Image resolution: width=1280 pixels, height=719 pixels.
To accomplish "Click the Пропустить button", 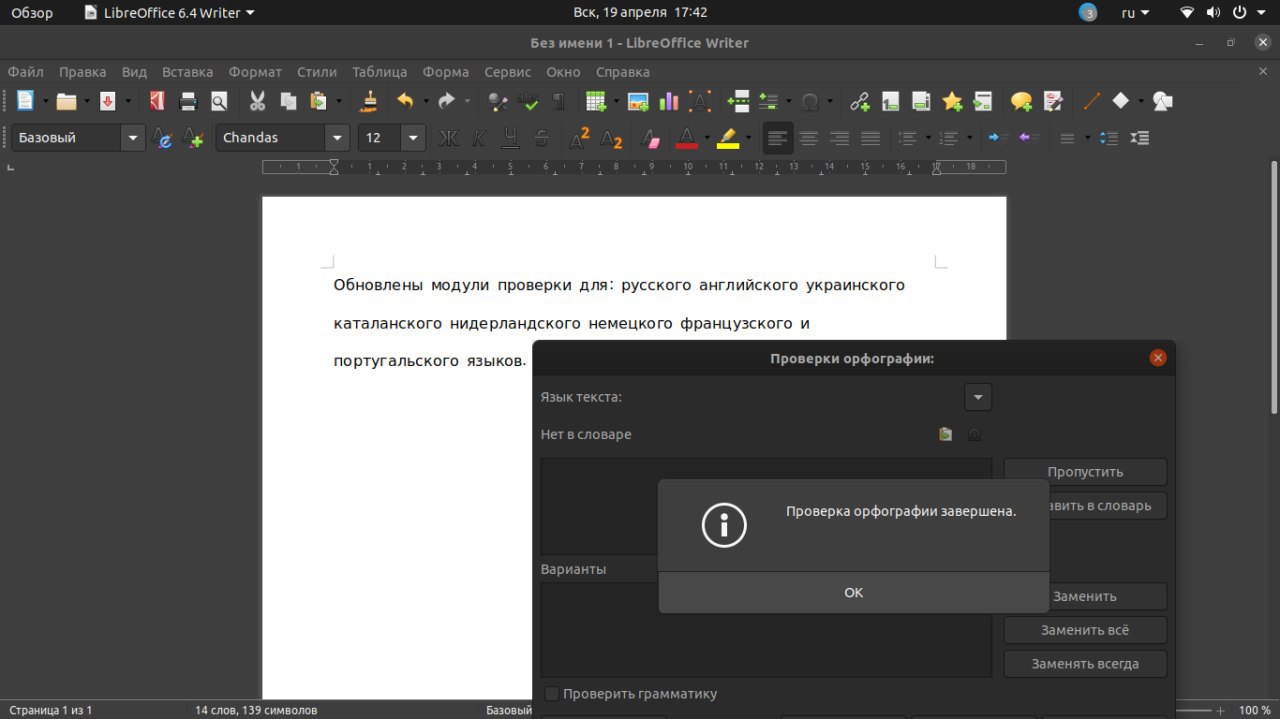I will tap(1085, 472).
